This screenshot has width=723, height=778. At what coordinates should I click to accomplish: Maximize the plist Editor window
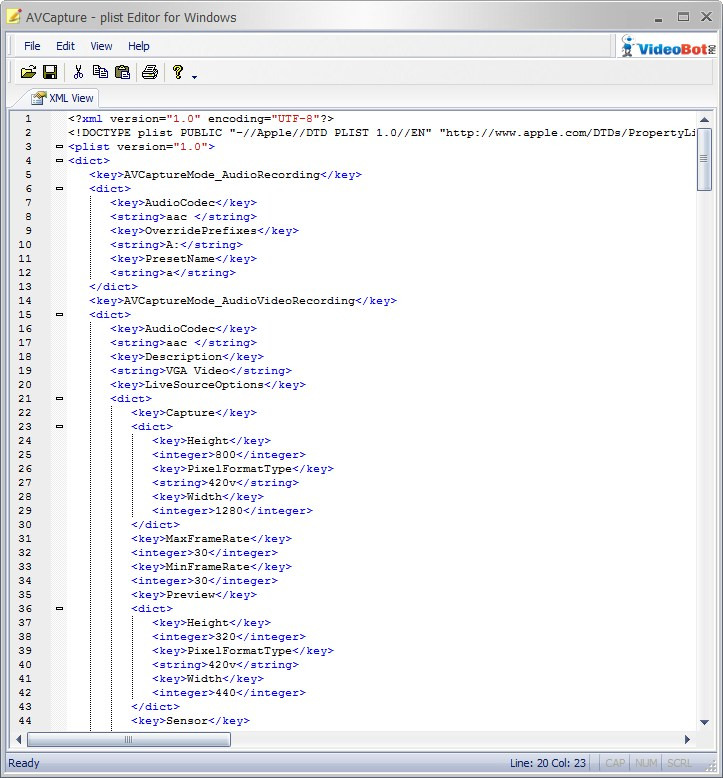683,17
